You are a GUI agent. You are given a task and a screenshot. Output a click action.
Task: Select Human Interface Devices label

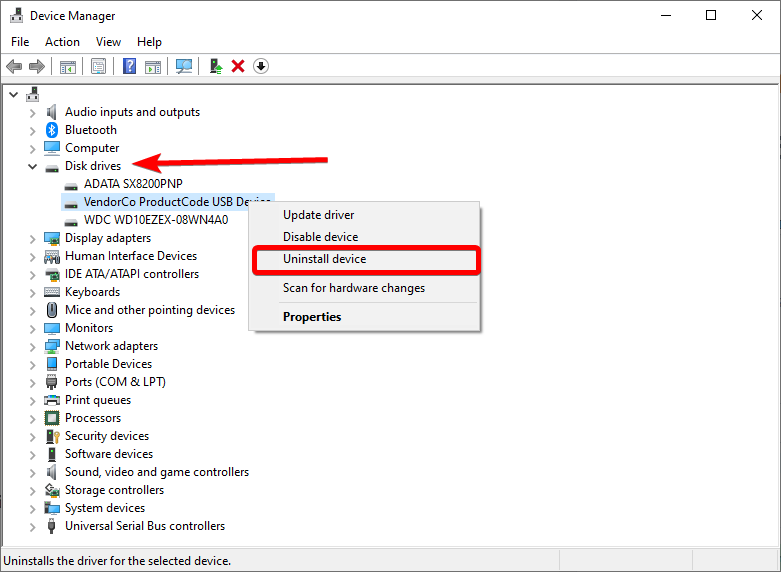[x=130, y=256]
